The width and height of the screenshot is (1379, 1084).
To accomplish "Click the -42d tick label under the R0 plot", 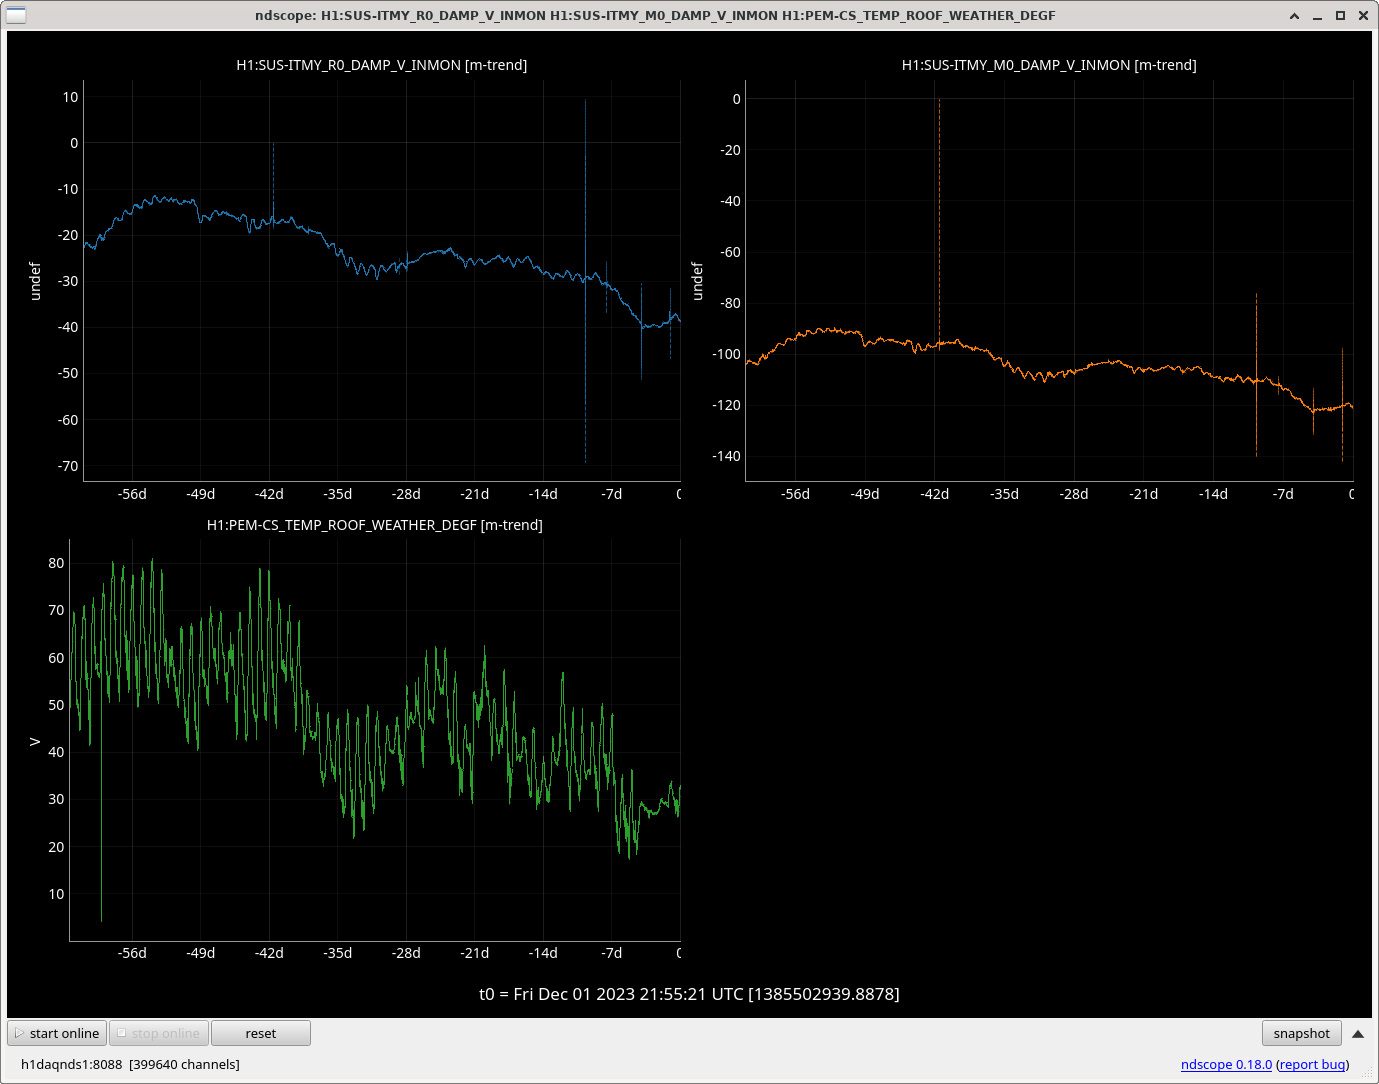I will coord(269,494).
